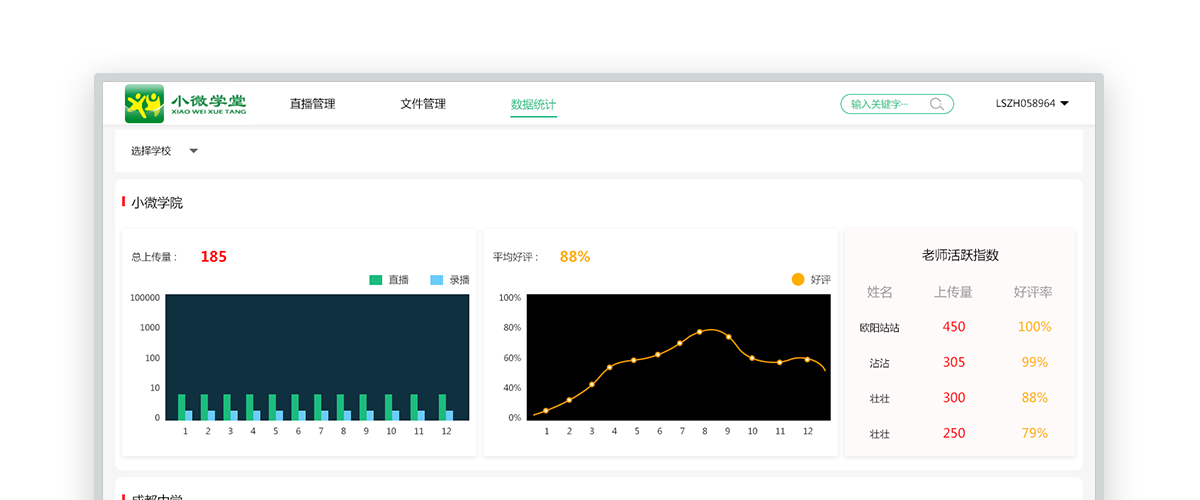
Task: Toggle the 录播 legend swatch
Action: click(436, 280)
